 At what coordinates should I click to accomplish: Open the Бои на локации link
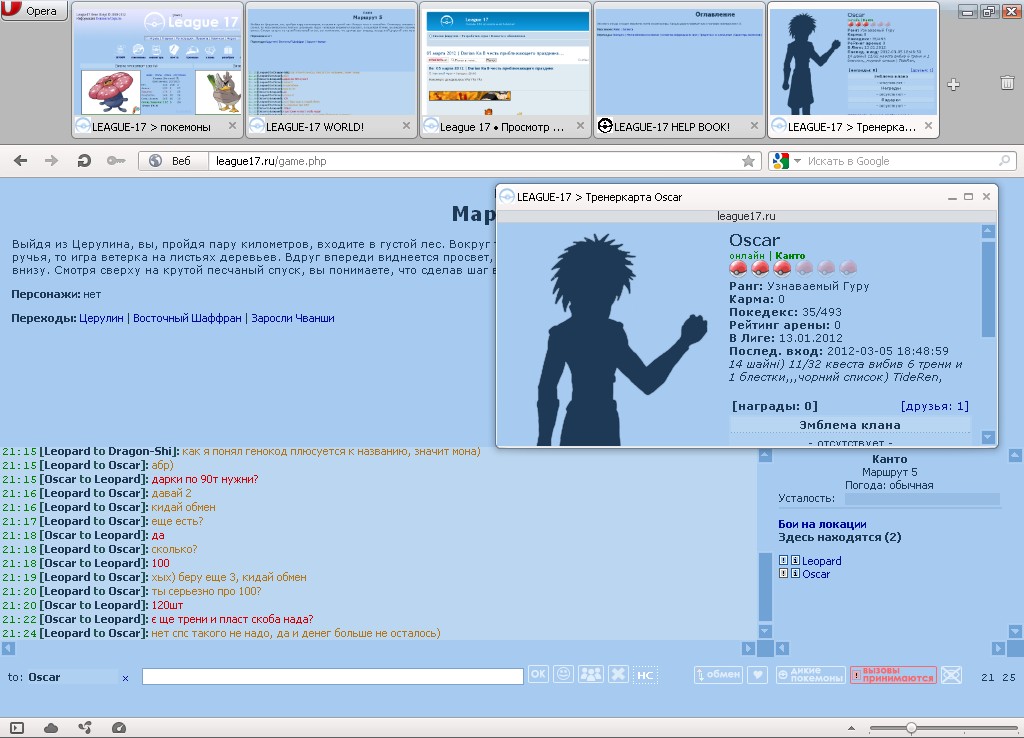[x=822, y=524]
